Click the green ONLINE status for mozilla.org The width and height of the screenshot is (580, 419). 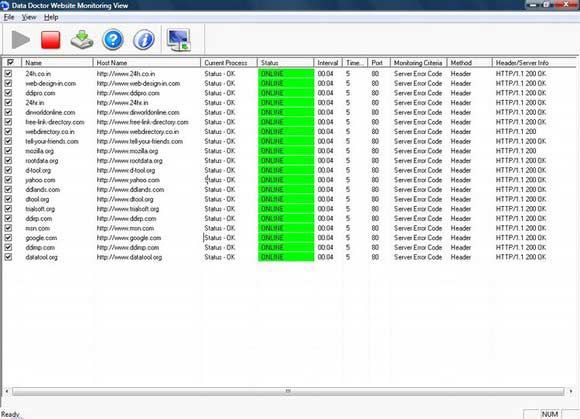(286, 151)
